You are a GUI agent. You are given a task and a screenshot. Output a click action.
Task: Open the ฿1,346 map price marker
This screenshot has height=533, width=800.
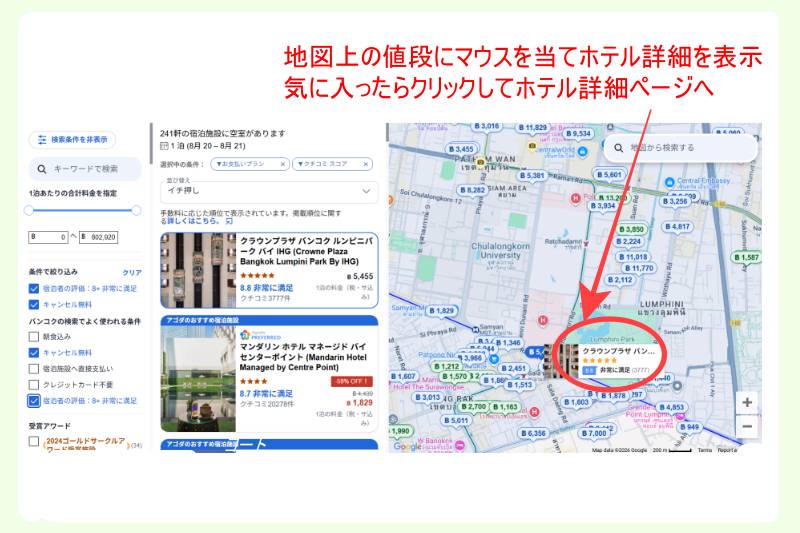pyautogui.click(x=508, y=343)
